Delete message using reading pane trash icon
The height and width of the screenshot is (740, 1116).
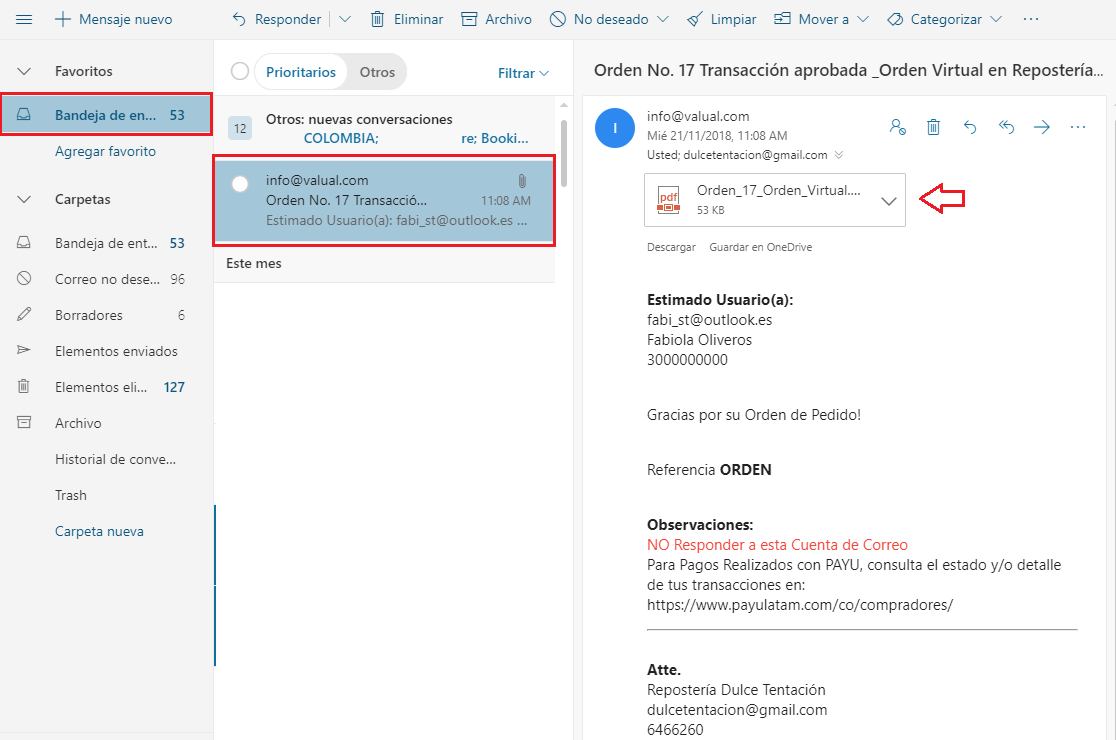point(933,127)
